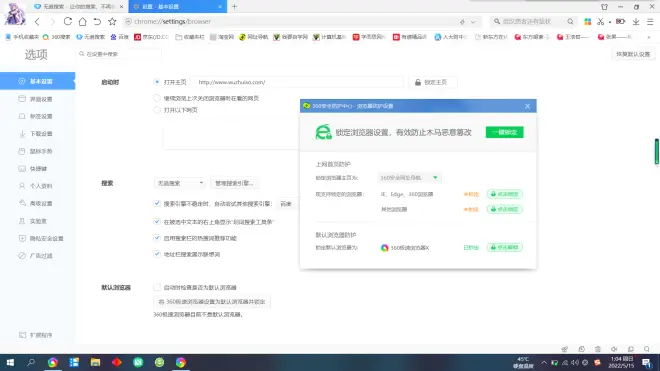Open the colorful apps grid icon in toolbar
The width and height of the screenshot is (660, 371).
click(588, 21)
